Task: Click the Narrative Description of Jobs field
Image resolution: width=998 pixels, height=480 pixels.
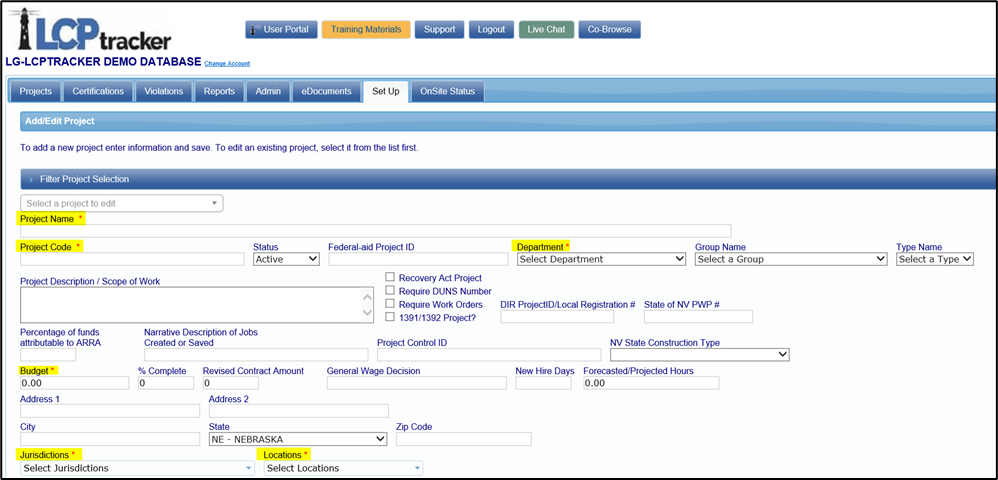Action: click(x=256, y=355)
